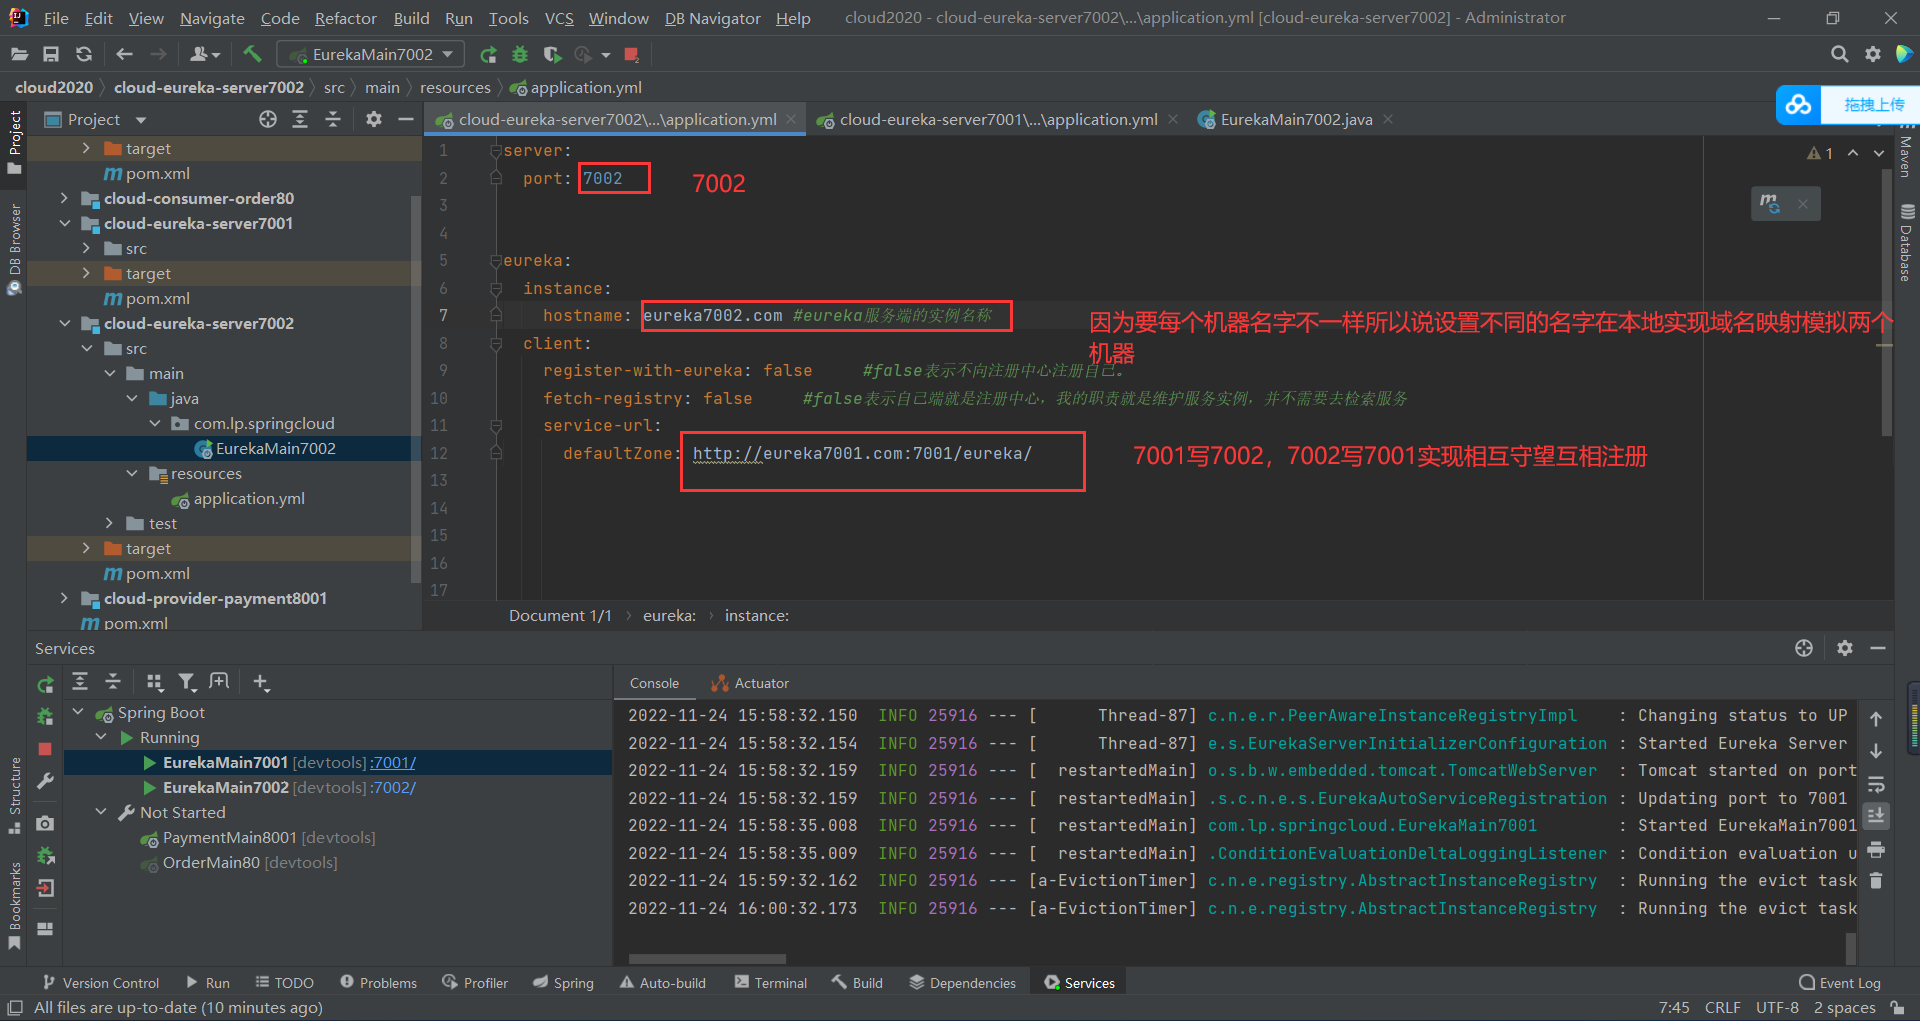
Task: Open Search Everywhere magnifier icon
Action: [1839, 54]
